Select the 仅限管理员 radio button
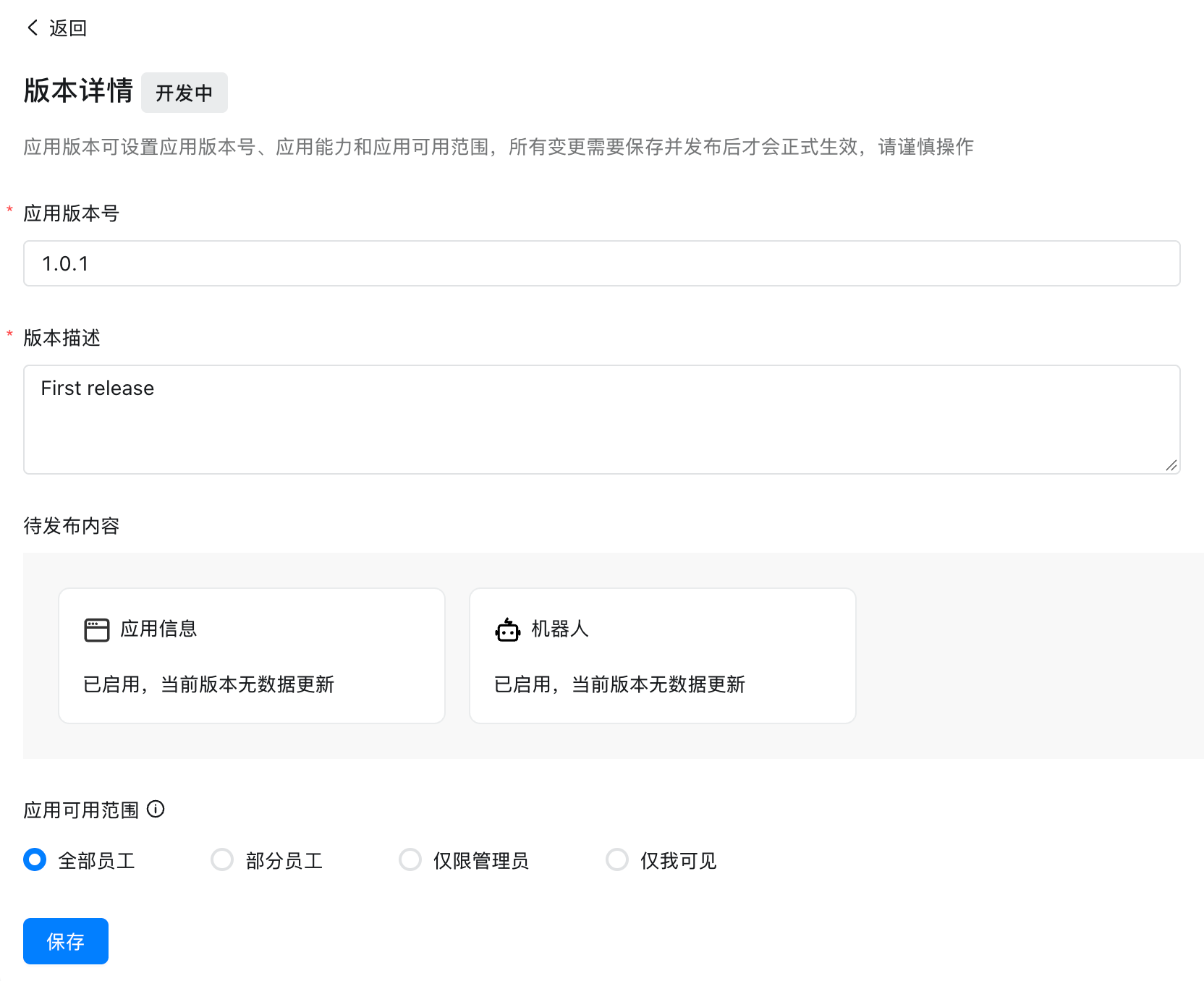The image size is (1204, 981). tap(410, 860)
